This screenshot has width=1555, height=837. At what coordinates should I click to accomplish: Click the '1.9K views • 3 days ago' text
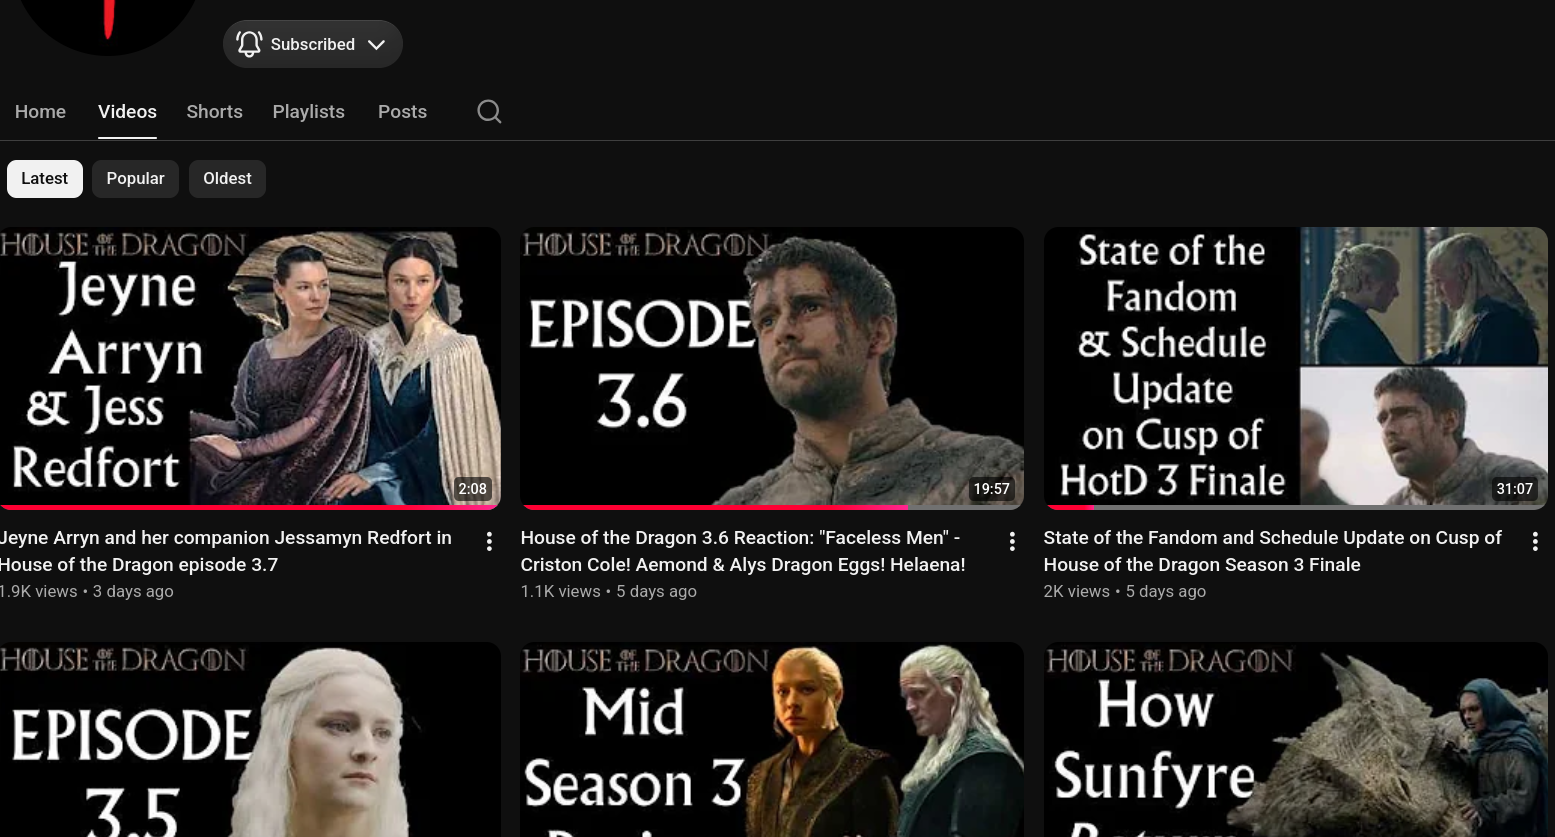87,591
